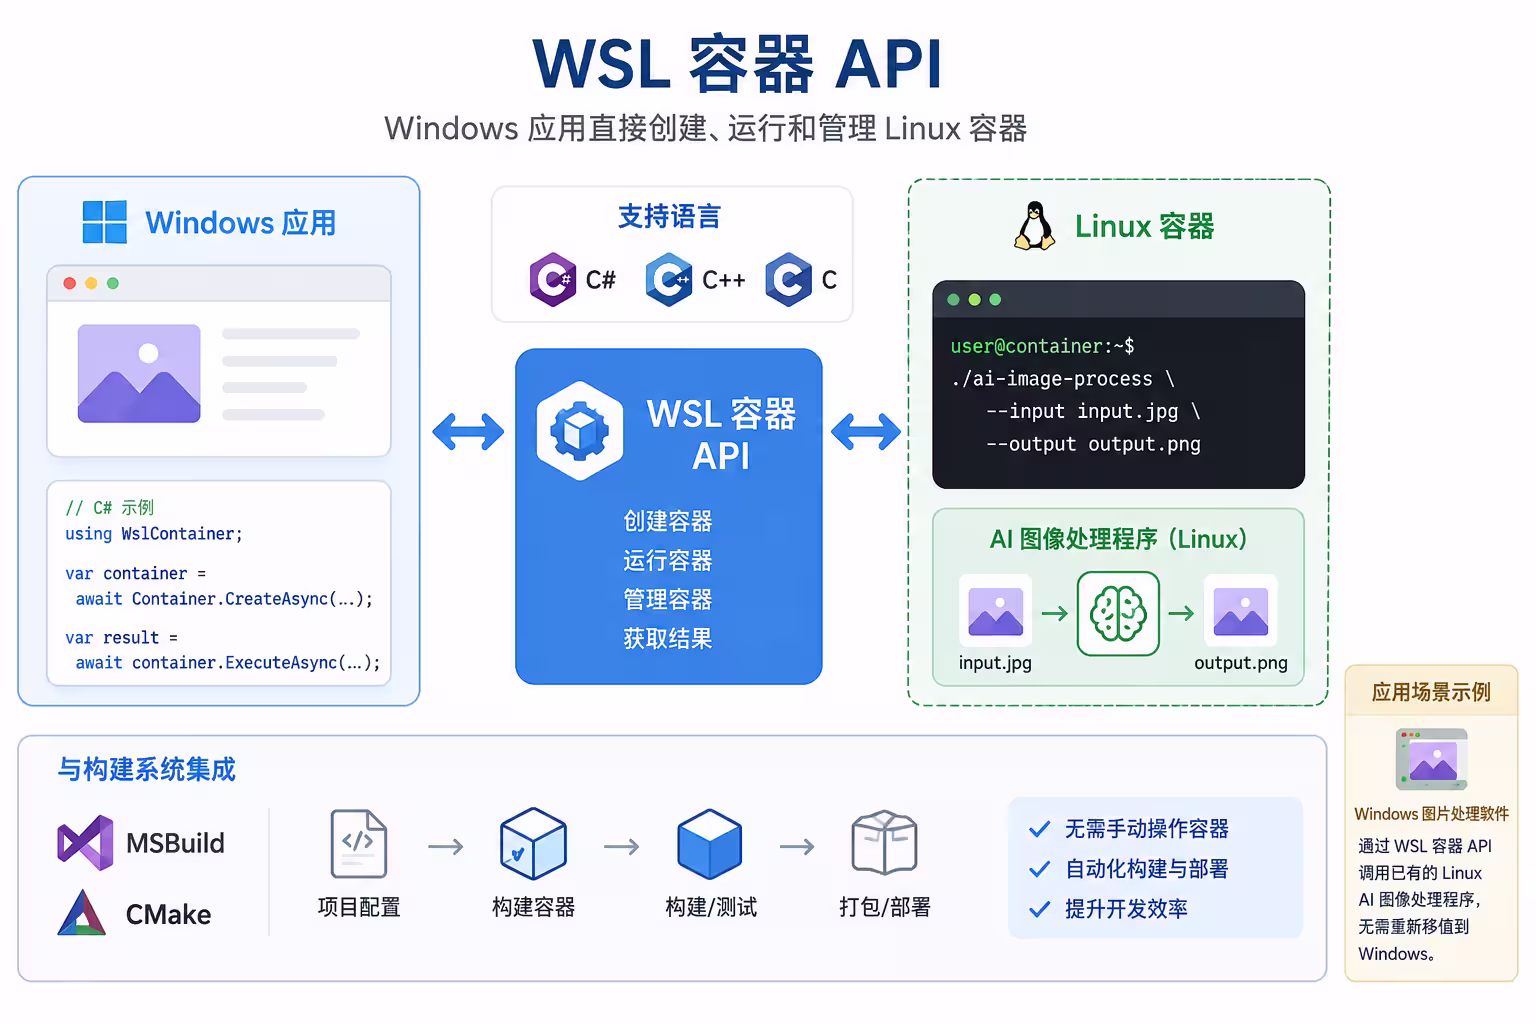Image resolution: width=1536 pixels, height=1024 pixels.
Task: Click the checkmark beside 无需手动操作容器
Action: [1040, 829]
